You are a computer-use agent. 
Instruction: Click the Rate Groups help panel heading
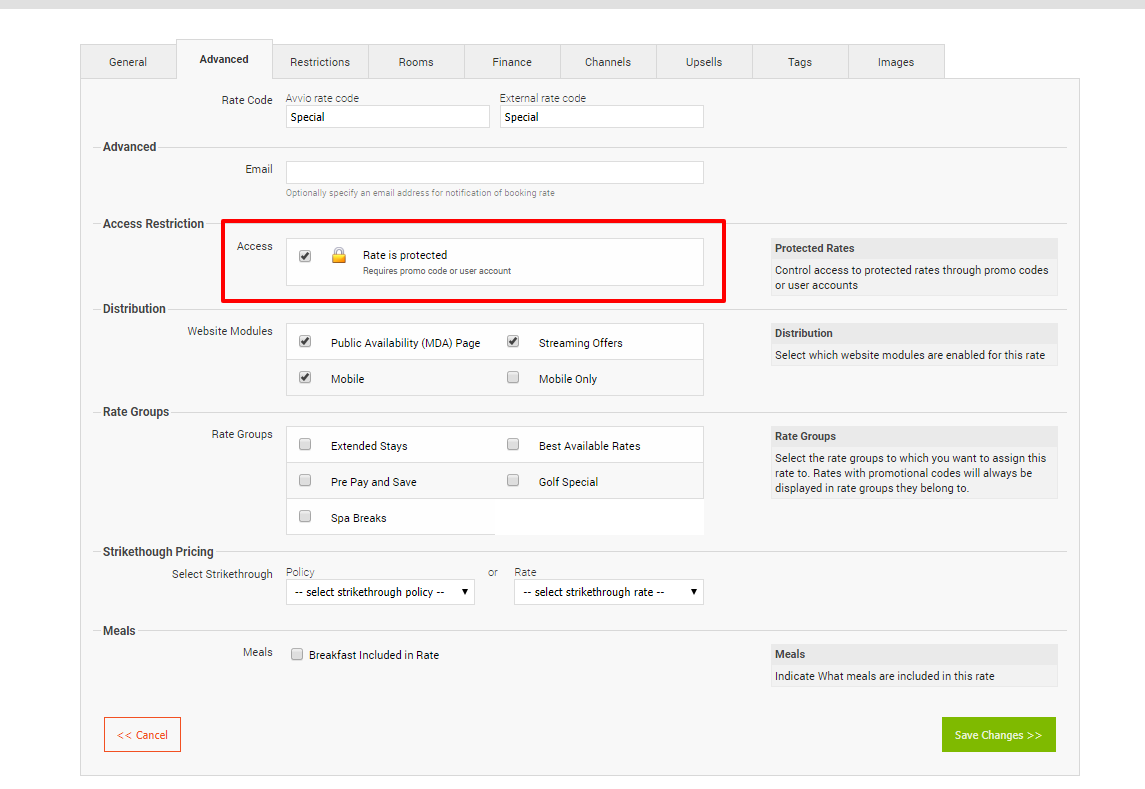(x=805, y=436)
